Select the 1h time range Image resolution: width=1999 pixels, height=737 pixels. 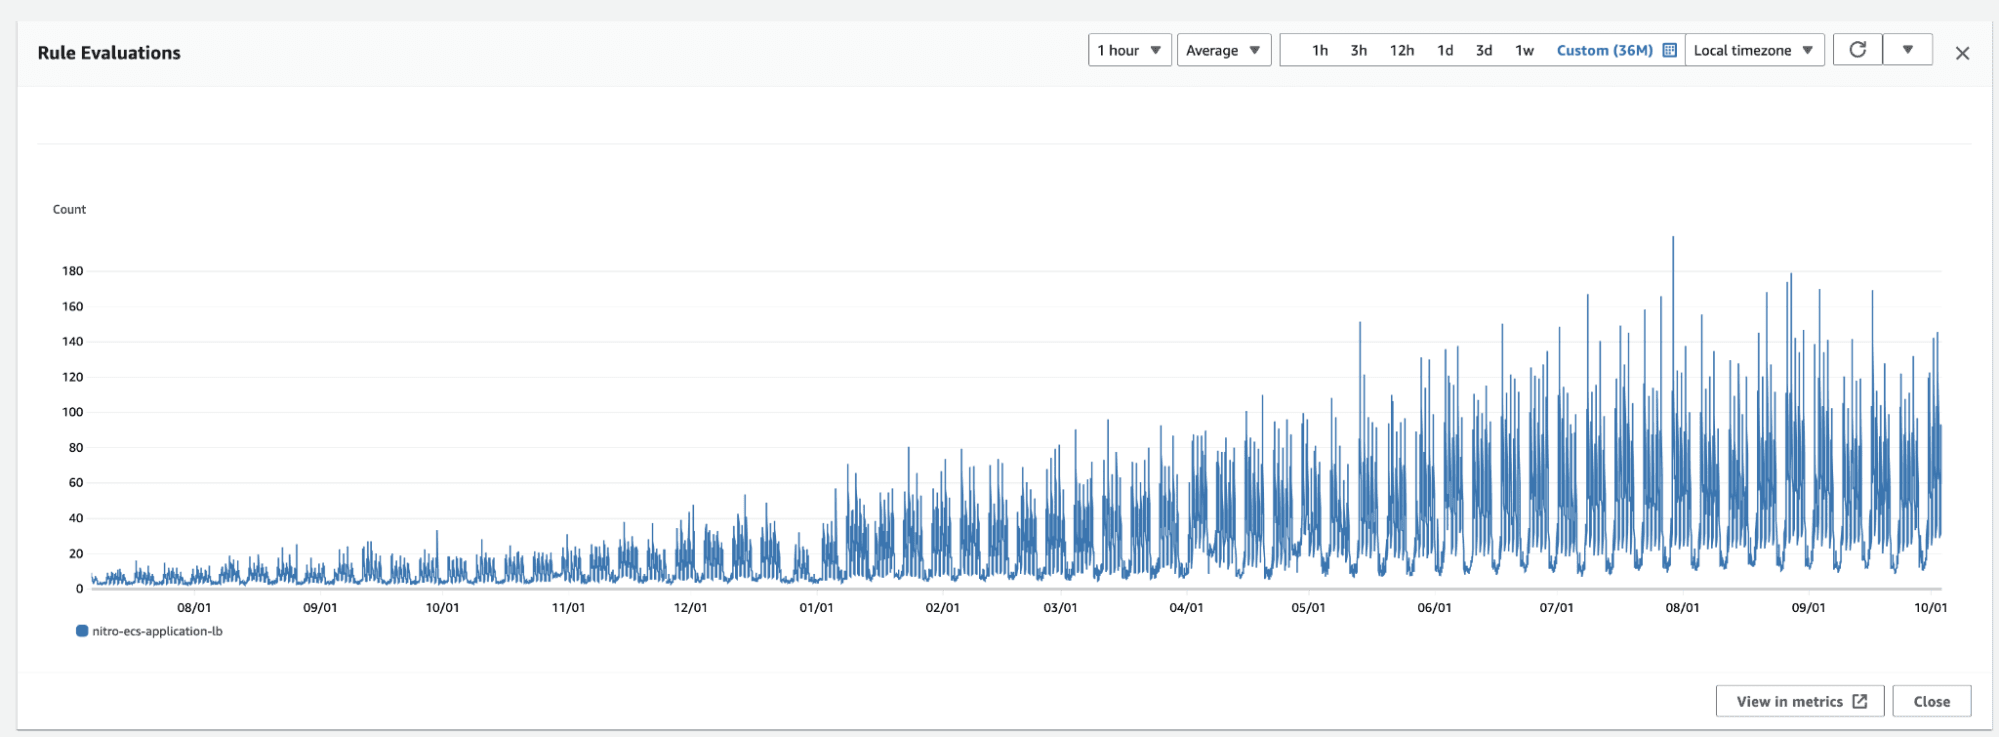pos(1320,50)
